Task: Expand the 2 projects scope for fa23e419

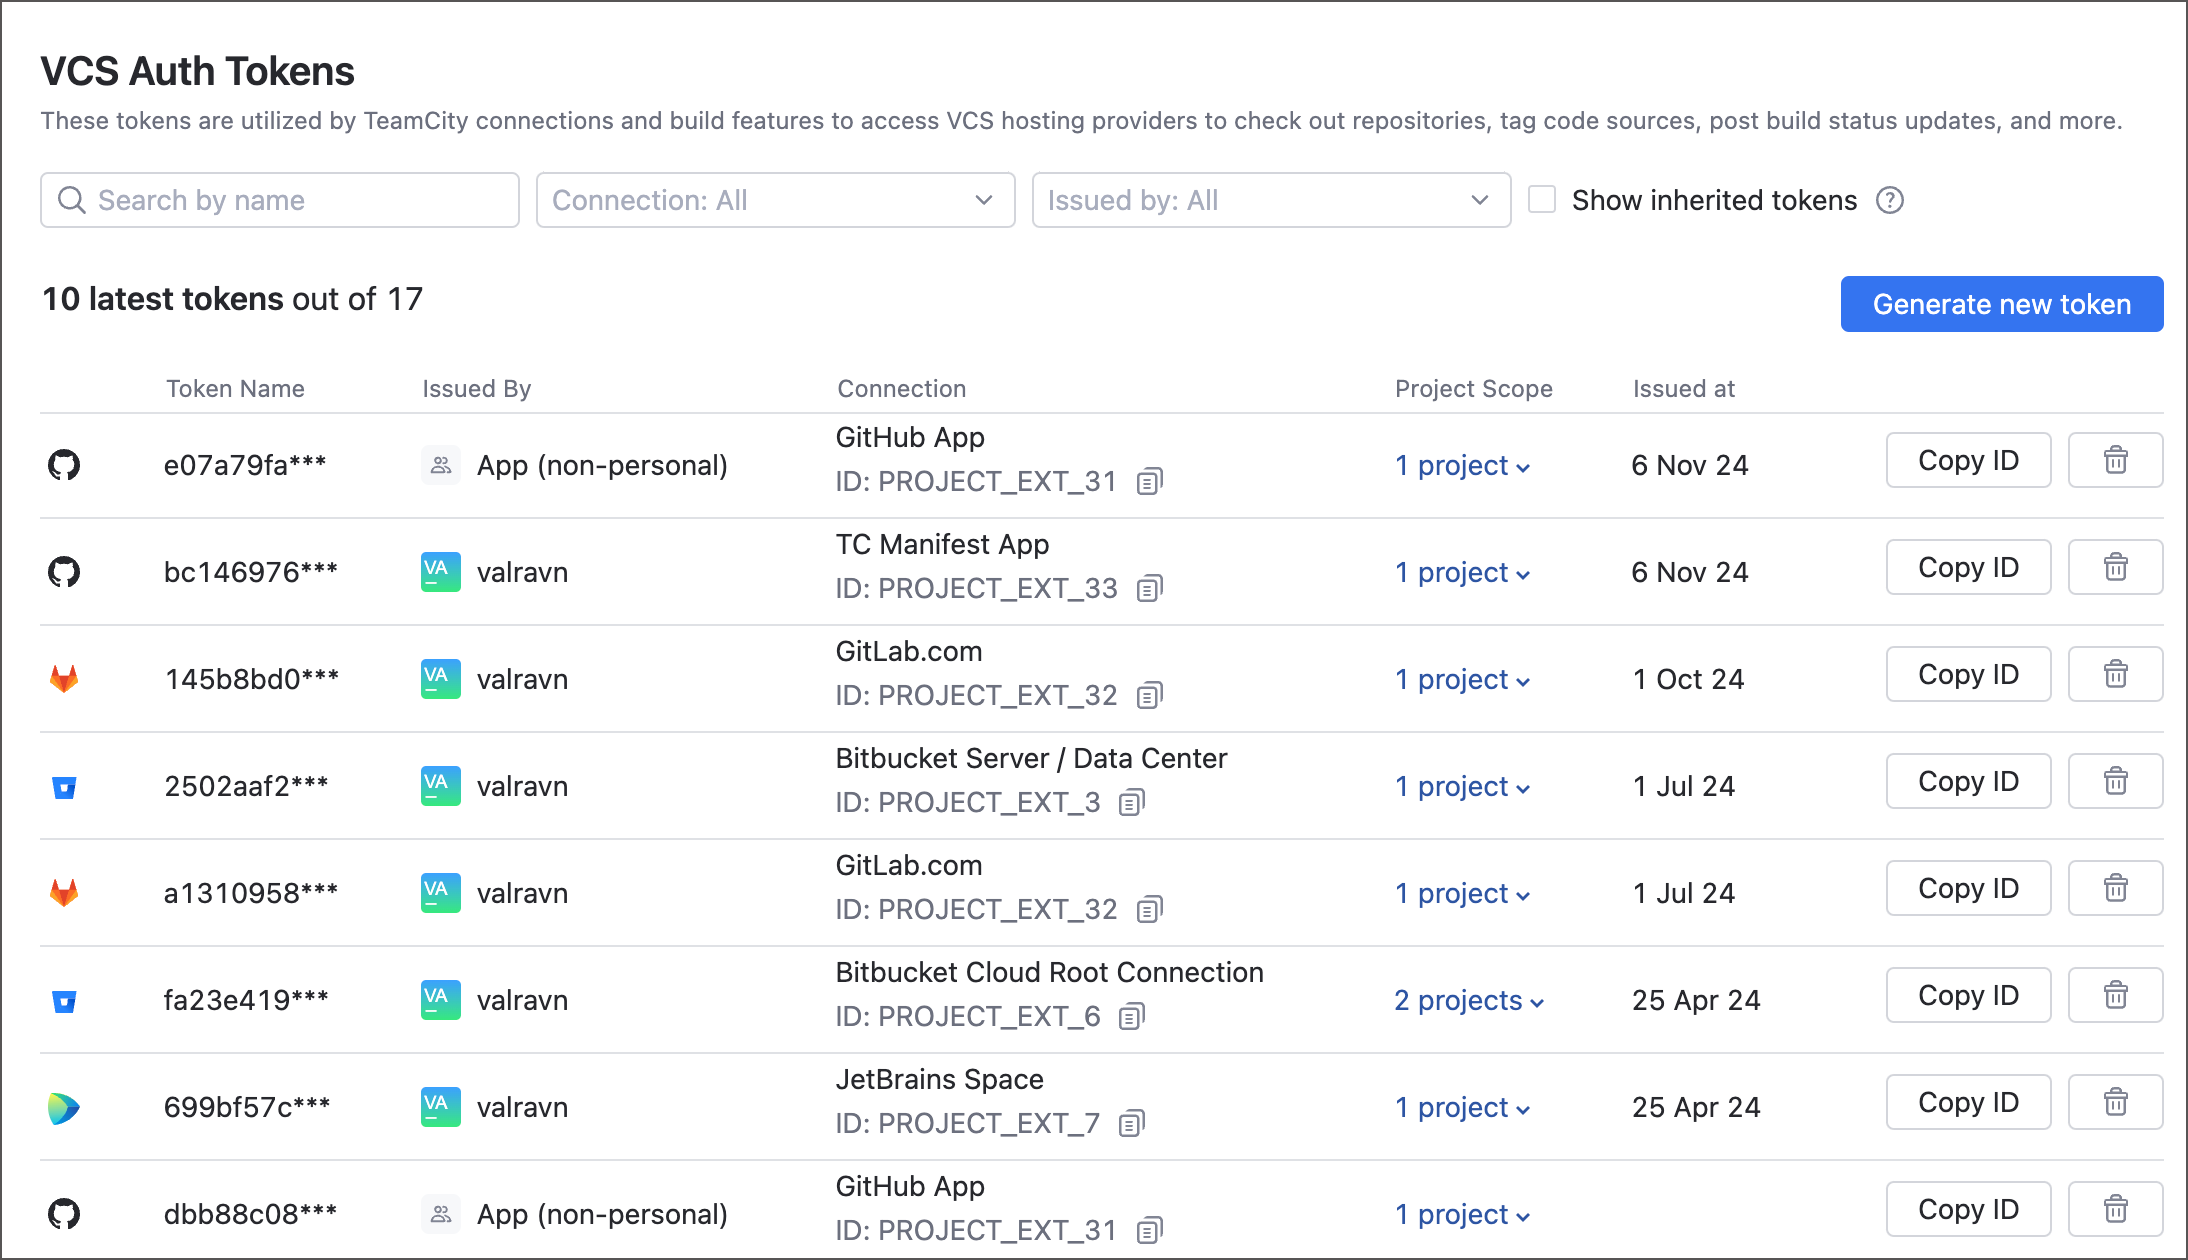Action: click(1469, 1000)
